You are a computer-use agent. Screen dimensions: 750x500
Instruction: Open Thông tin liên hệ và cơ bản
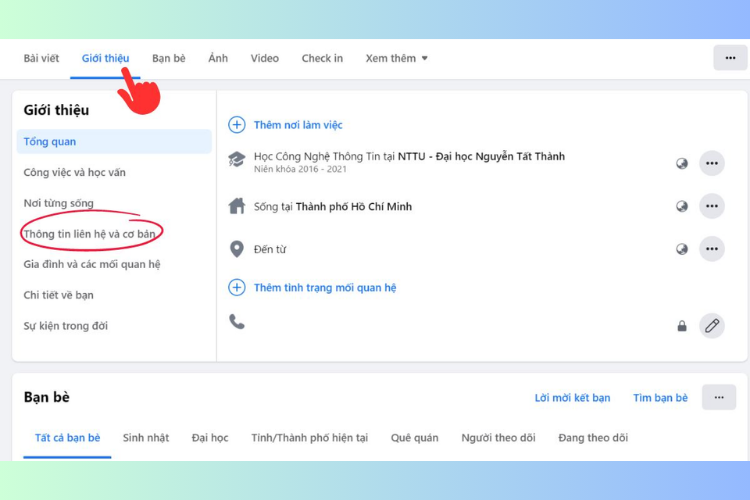[x=89, y=234]
